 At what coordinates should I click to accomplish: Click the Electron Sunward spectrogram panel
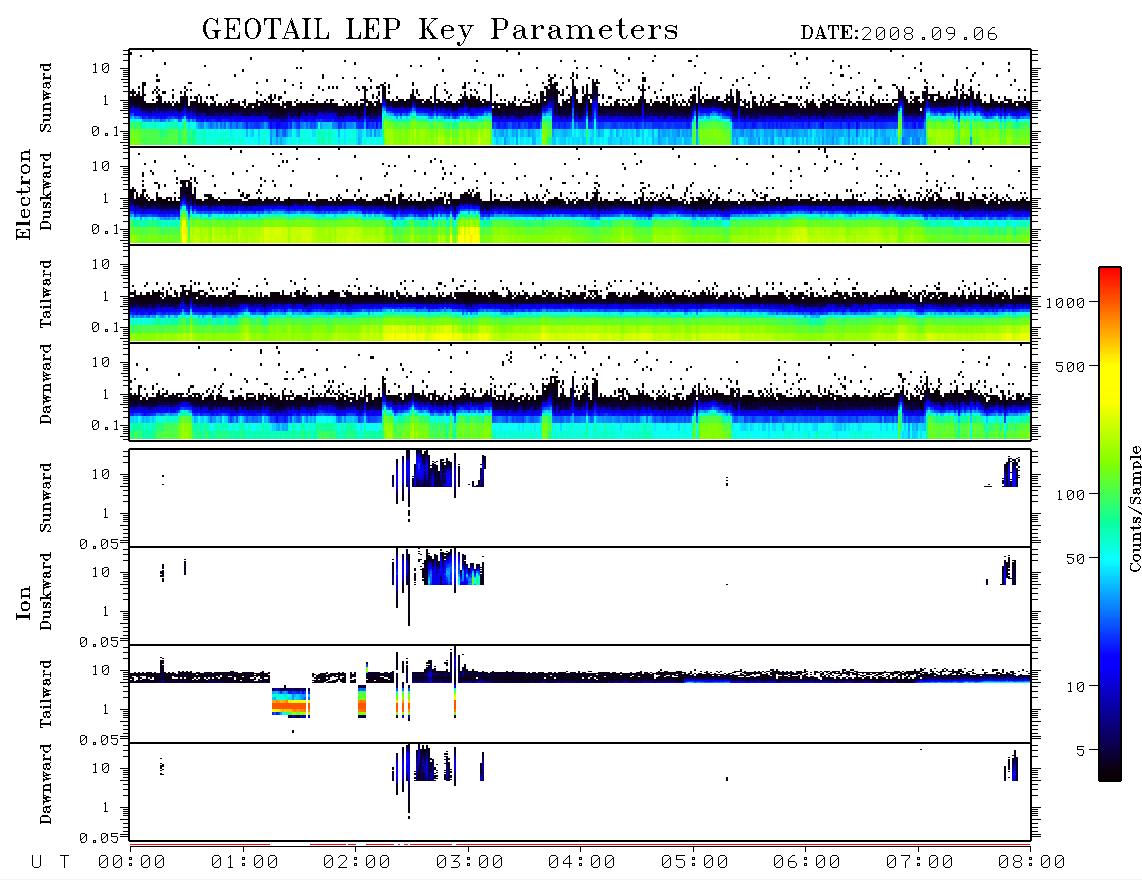580,98
